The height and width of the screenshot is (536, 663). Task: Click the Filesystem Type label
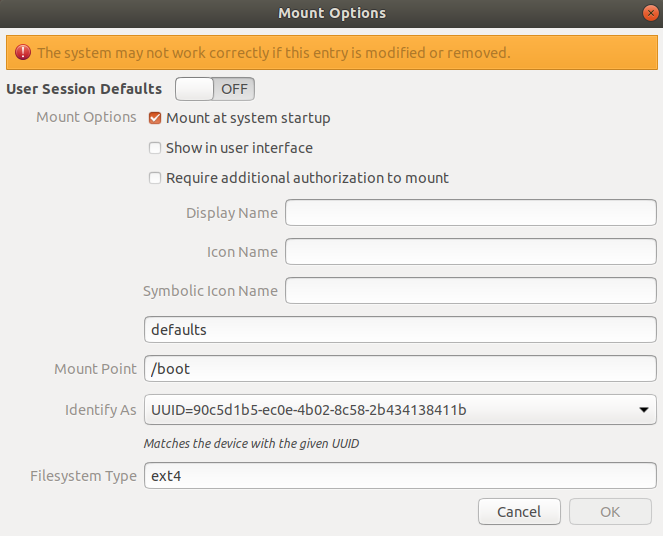[x=83, y=476]
